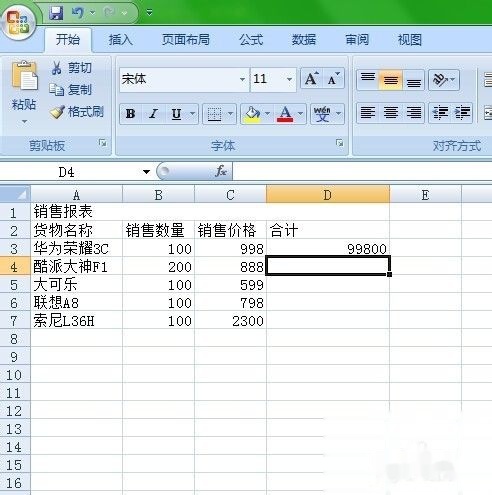Align text right
492x495 pixels.
(x=414, y=113)
